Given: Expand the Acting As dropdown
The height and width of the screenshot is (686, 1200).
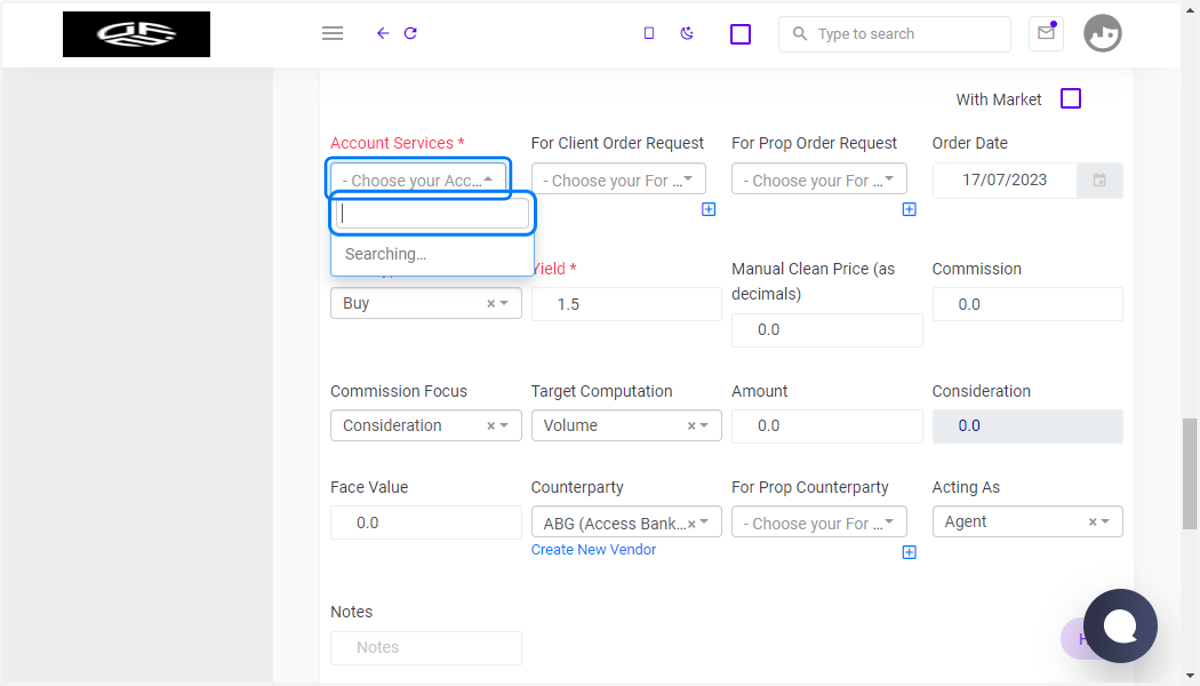Looking at the screenshot, I should pos(1105,521).
